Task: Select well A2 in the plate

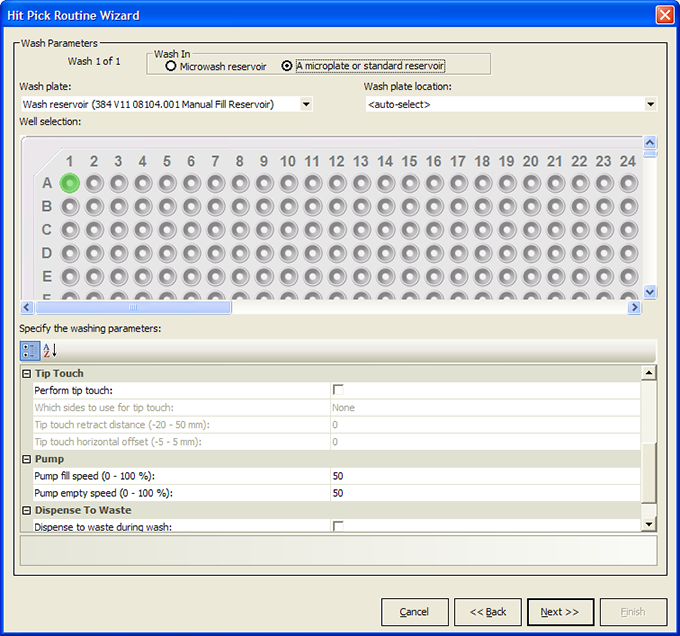Action: (94, 183)
